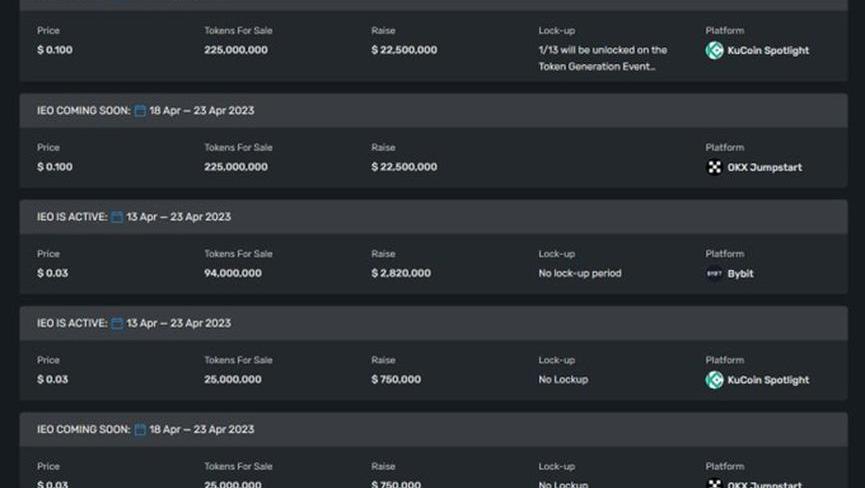Viewport: 865px width, 488px height.
Task: Click calendar icon beside first 18 Apr date
Action: coord(140,111)
